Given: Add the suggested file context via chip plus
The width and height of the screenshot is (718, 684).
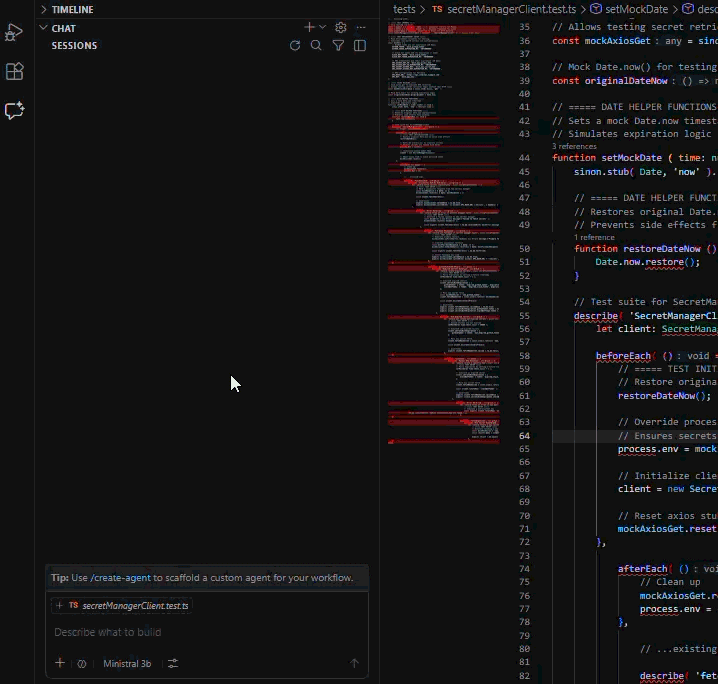Looking at the screenshot, I should pyautogui.click(x=59, y=605).
